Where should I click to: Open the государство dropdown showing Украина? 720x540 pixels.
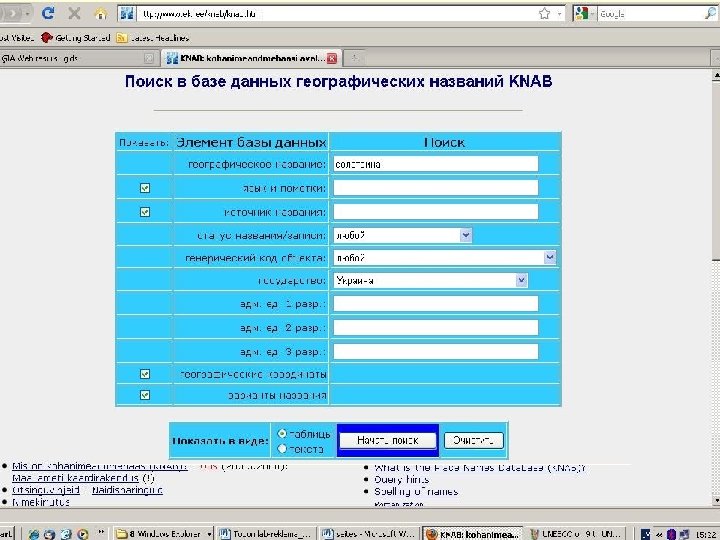coord(430,280)
